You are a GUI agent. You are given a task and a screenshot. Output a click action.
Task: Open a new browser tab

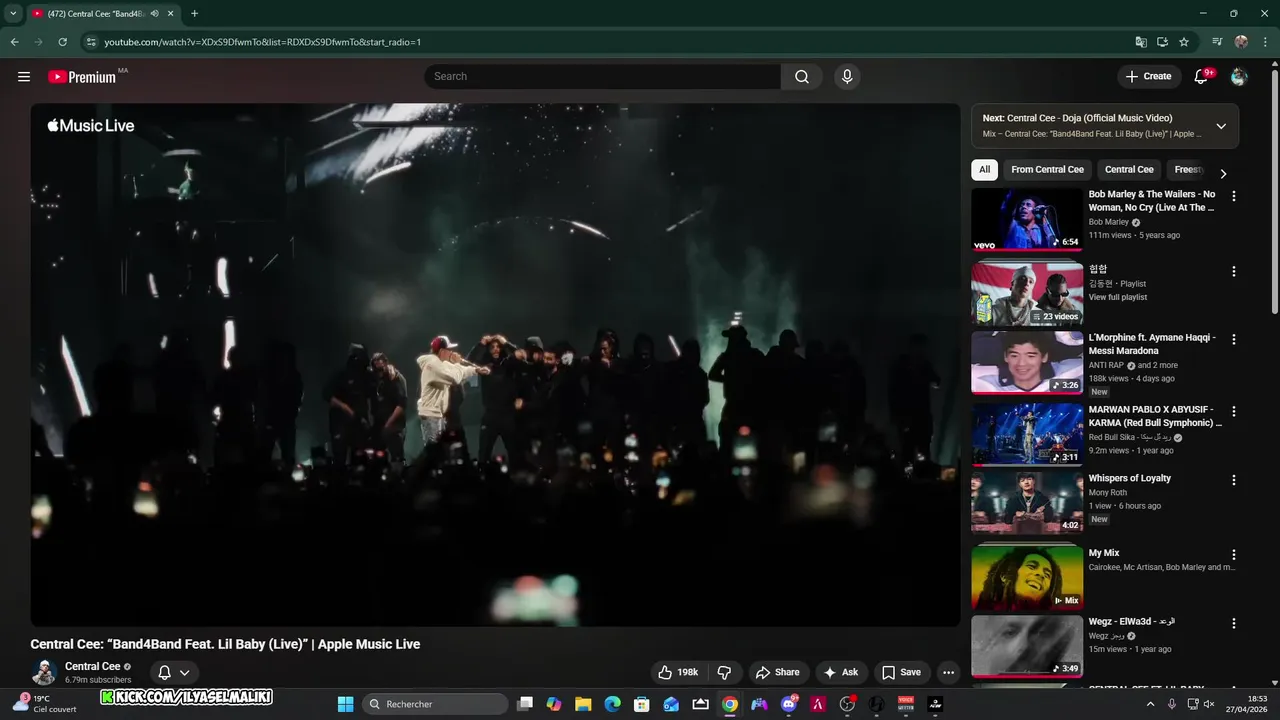tap(194, 14)
